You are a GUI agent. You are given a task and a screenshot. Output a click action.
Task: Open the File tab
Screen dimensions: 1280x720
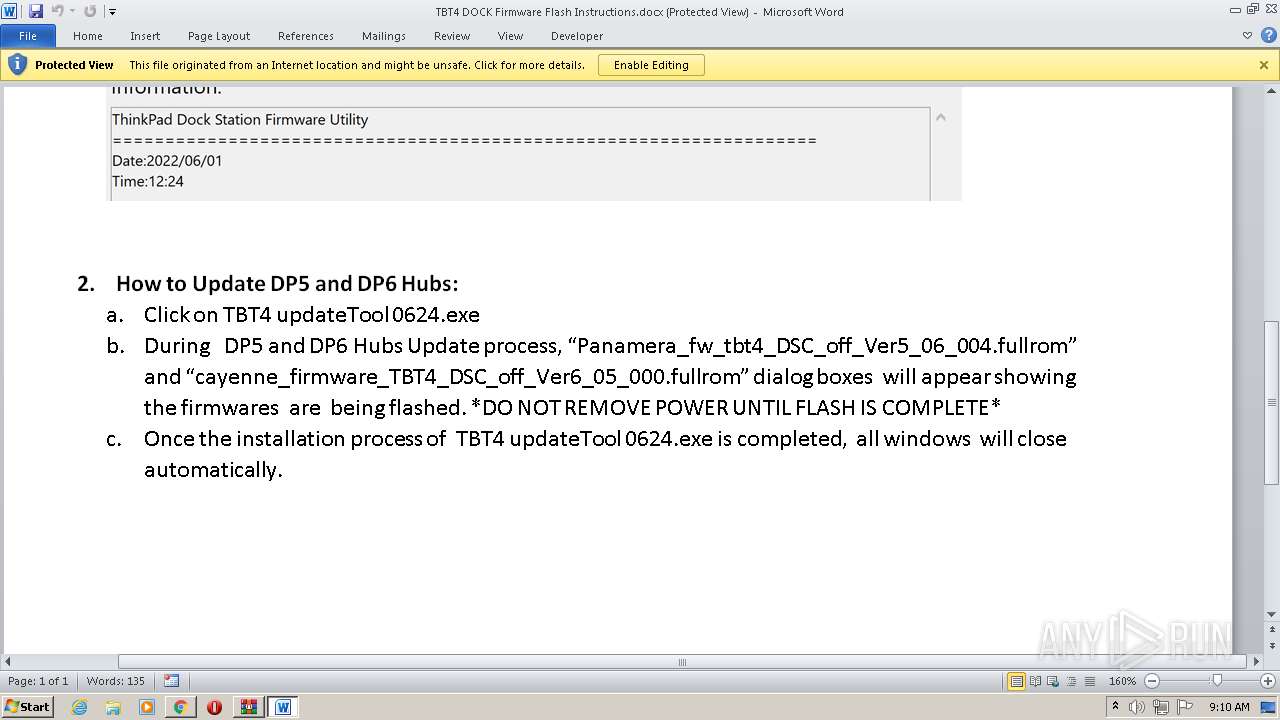28,36
